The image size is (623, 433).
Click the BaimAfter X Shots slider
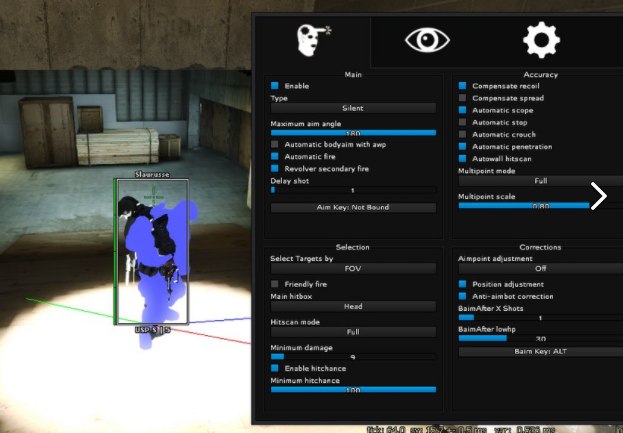coord(541,317)
